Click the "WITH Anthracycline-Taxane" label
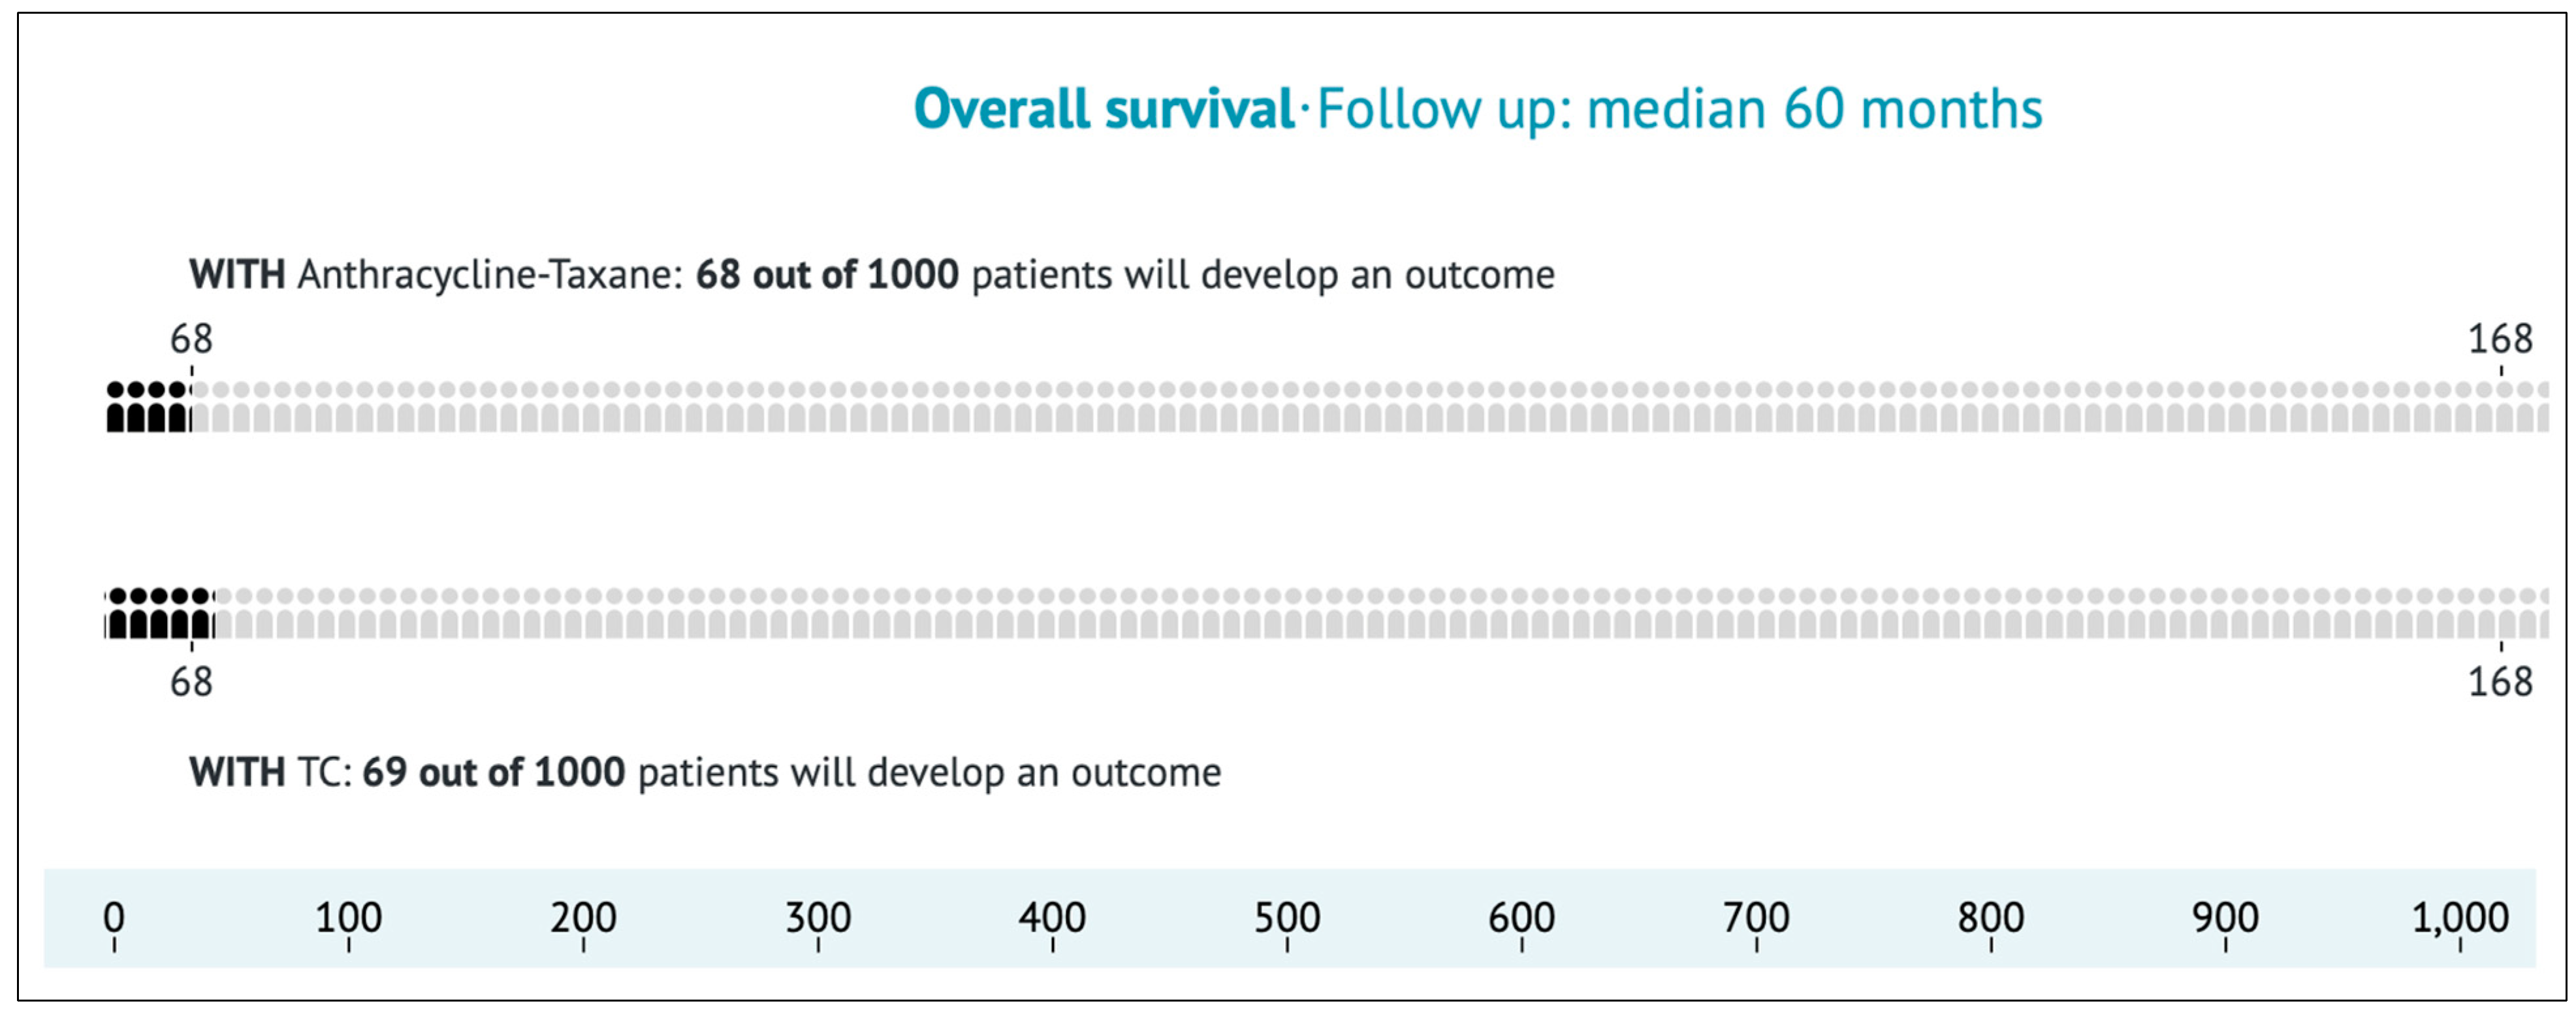Viewport: 2576px width, 1012px height. 436,275
